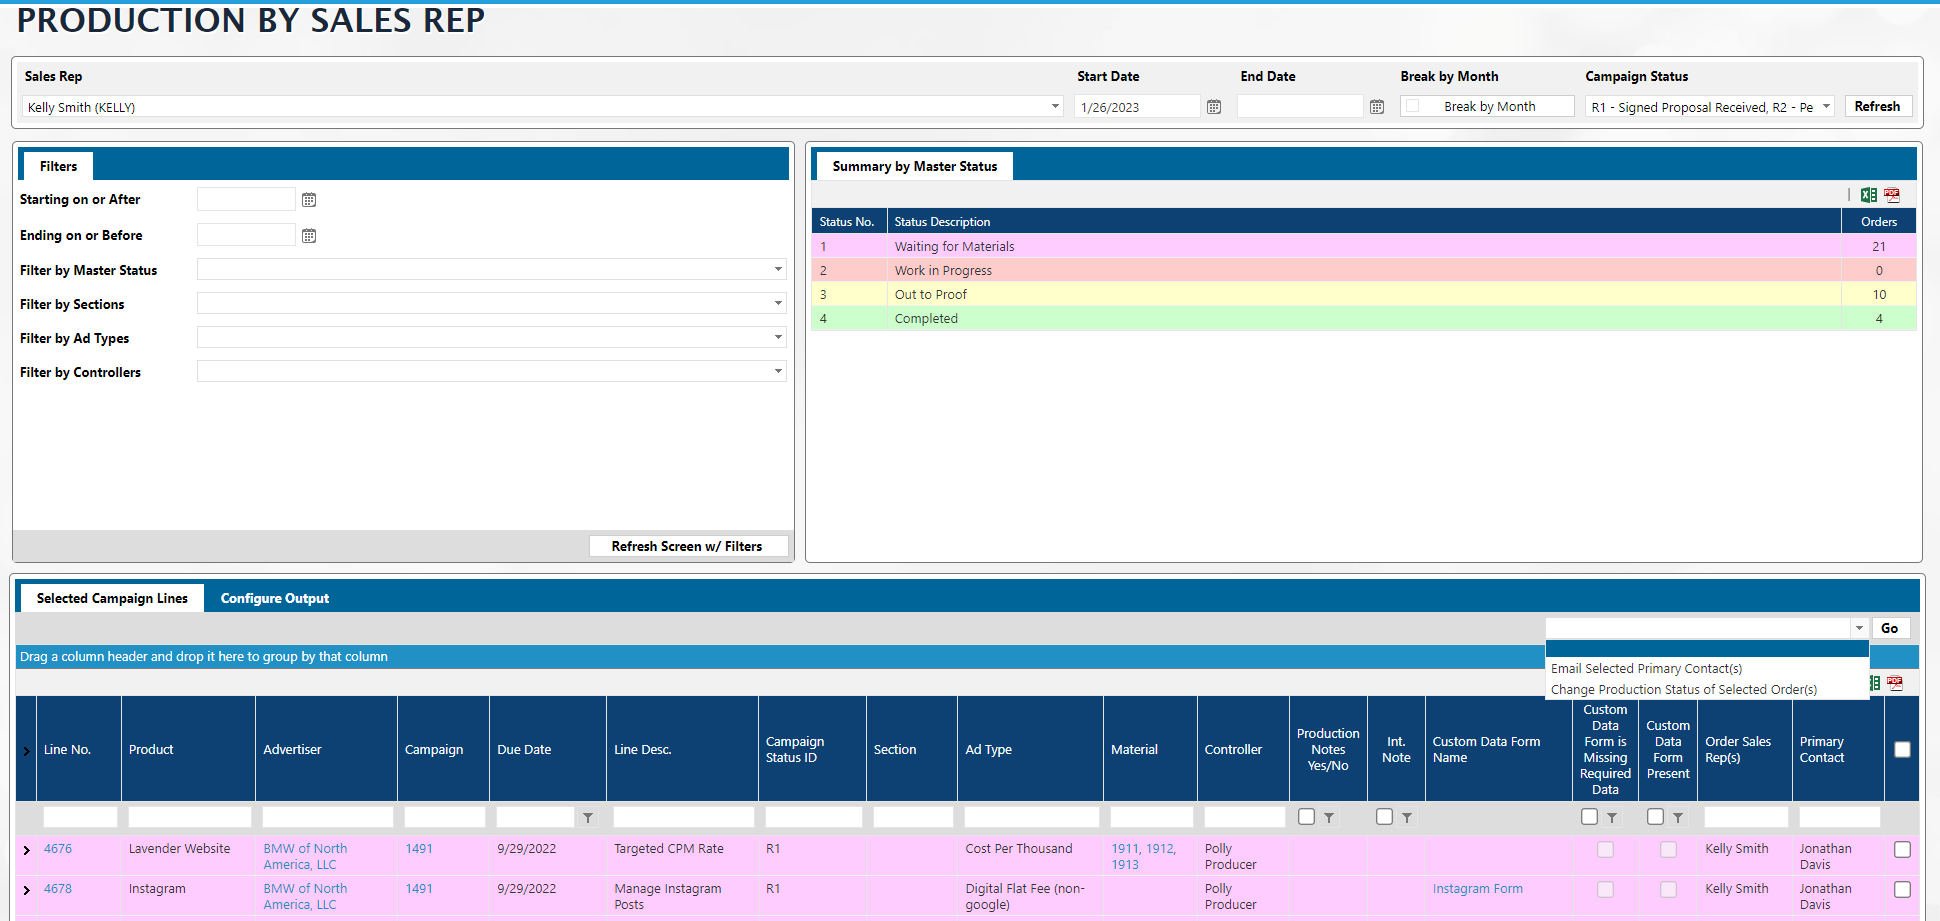Export the campaign lines grid to PDF
The image size is (1940, 921).
(1895, 683)
